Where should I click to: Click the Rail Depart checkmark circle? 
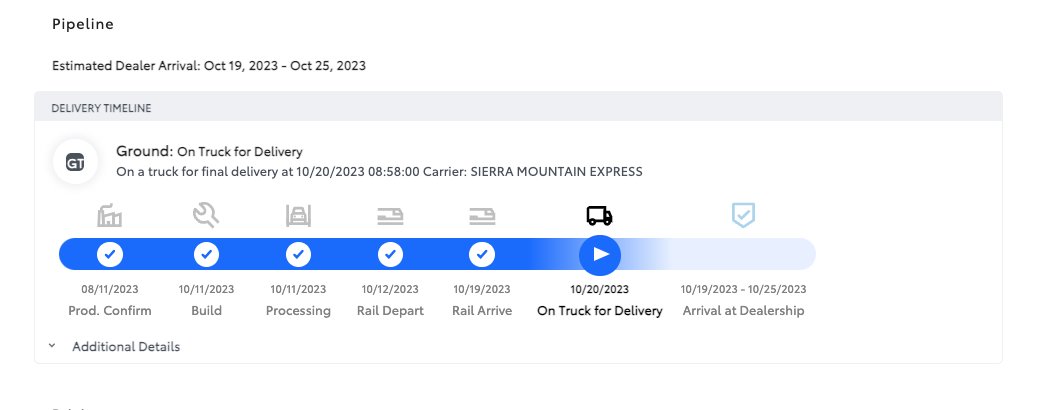click(x=390, y=255)
